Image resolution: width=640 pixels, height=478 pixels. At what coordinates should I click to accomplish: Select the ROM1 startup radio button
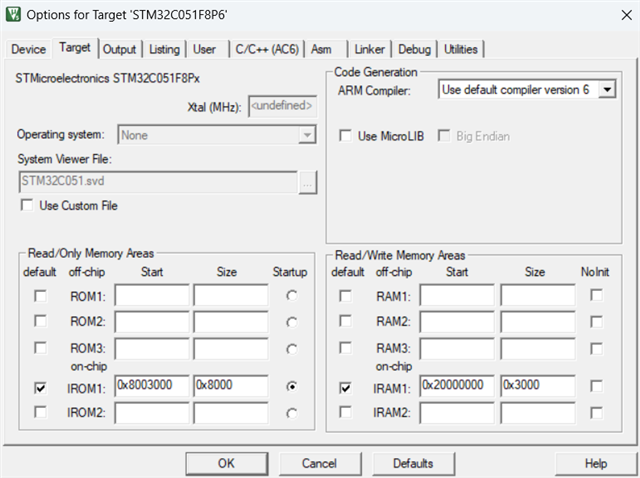coord(291,296)
